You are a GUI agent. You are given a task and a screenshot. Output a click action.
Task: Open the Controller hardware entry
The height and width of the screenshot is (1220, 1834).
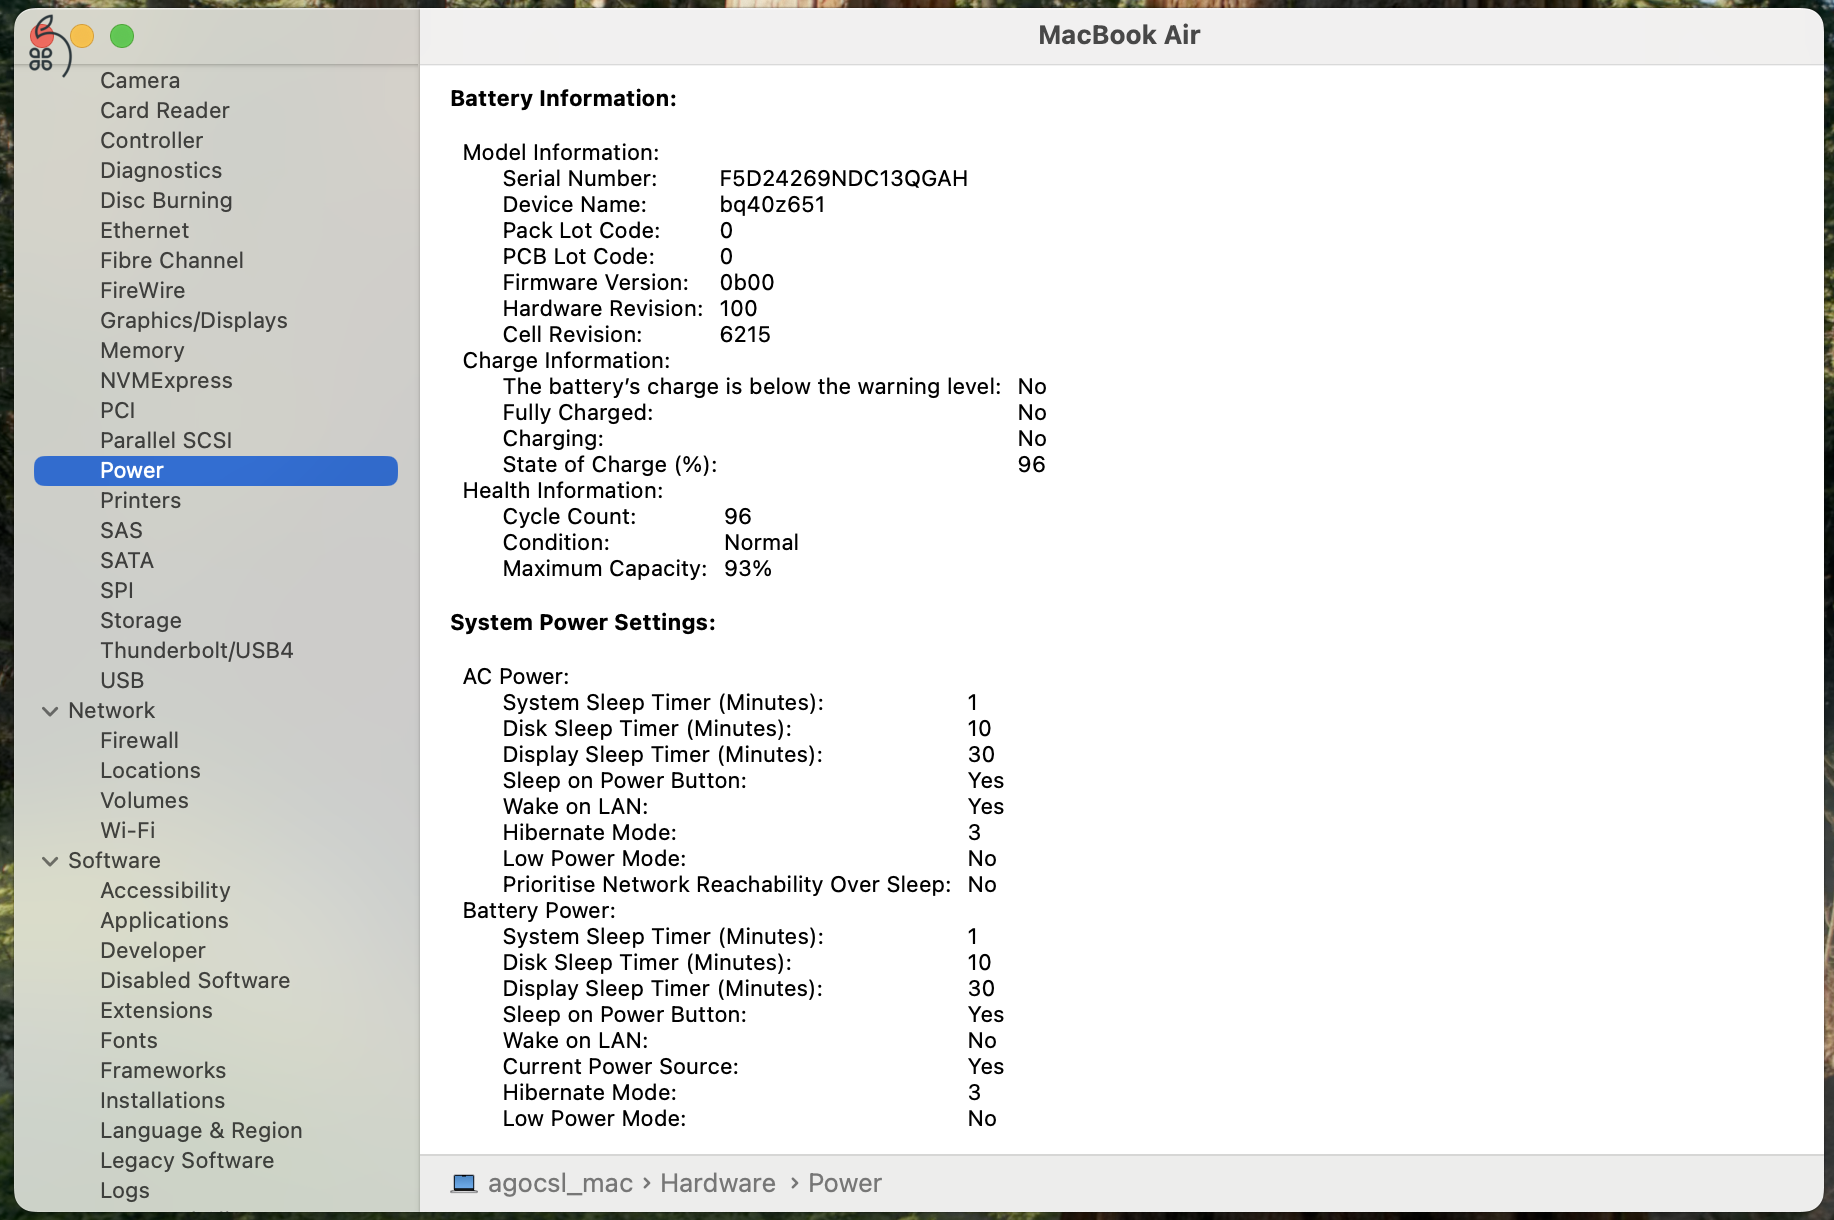pyautogui.click(x=151, y=140)
